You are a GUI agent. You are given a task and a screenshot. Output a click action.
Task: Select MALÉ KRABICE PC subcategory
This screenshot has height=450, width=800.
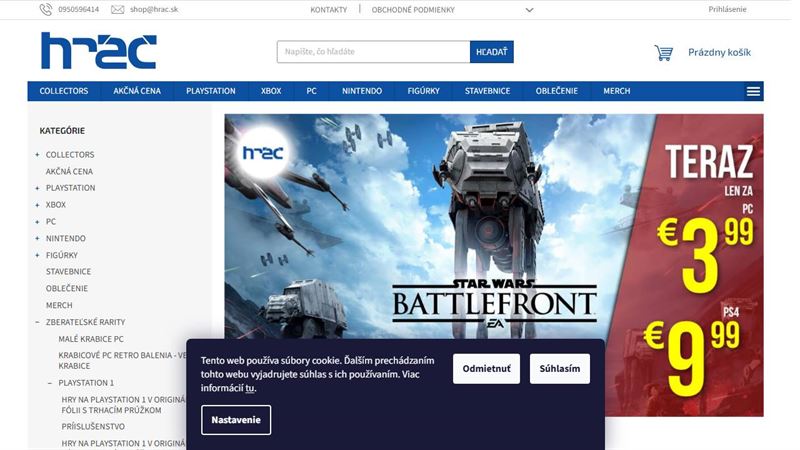[x=91, y=339]
